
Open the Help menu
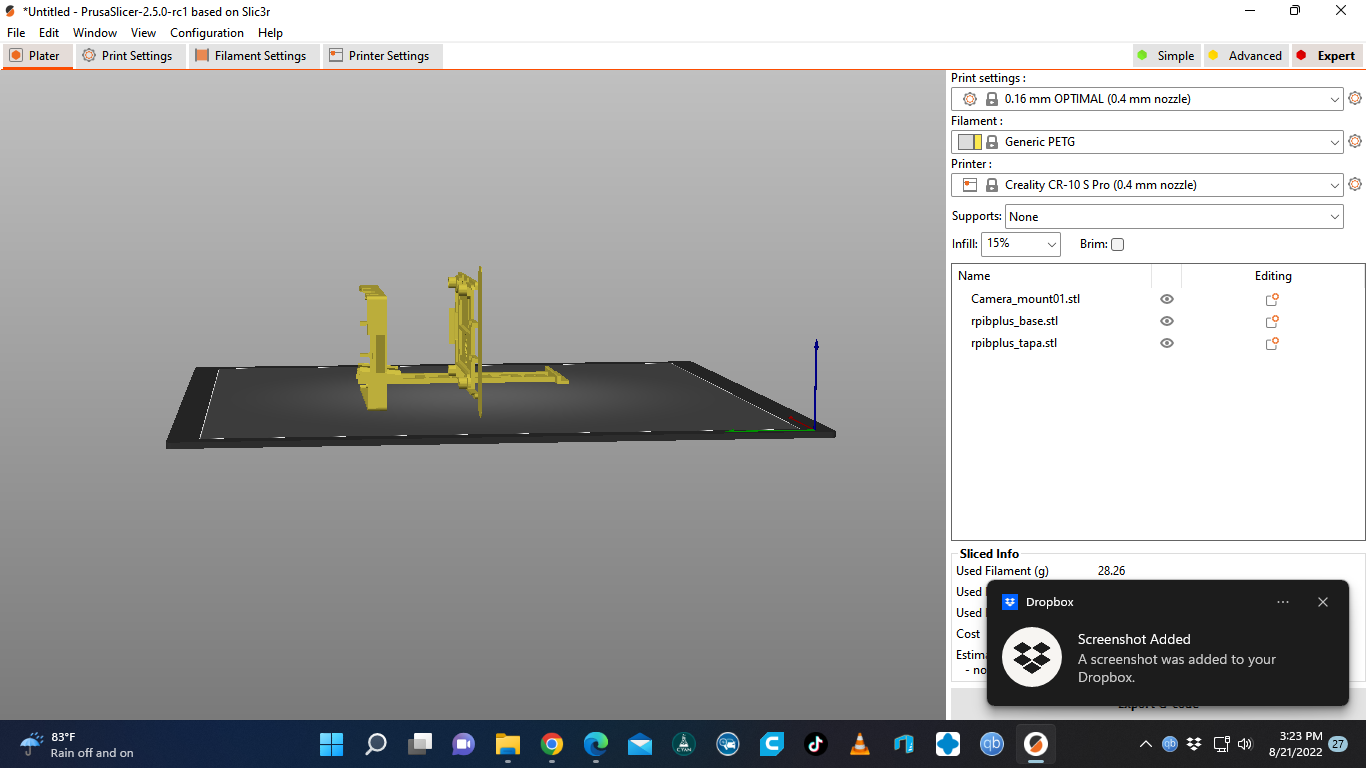(270, 33)
